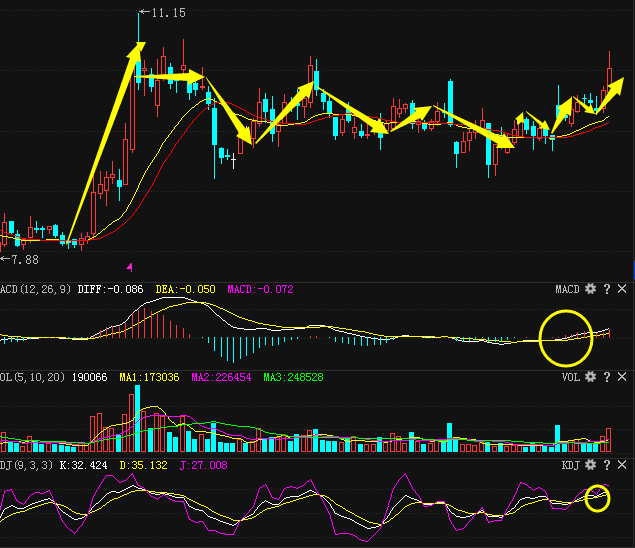Screen dimensions: 635x548
Task: Click the MACD (12,26,9) parameters label
Action: click(x=35, y=289)
